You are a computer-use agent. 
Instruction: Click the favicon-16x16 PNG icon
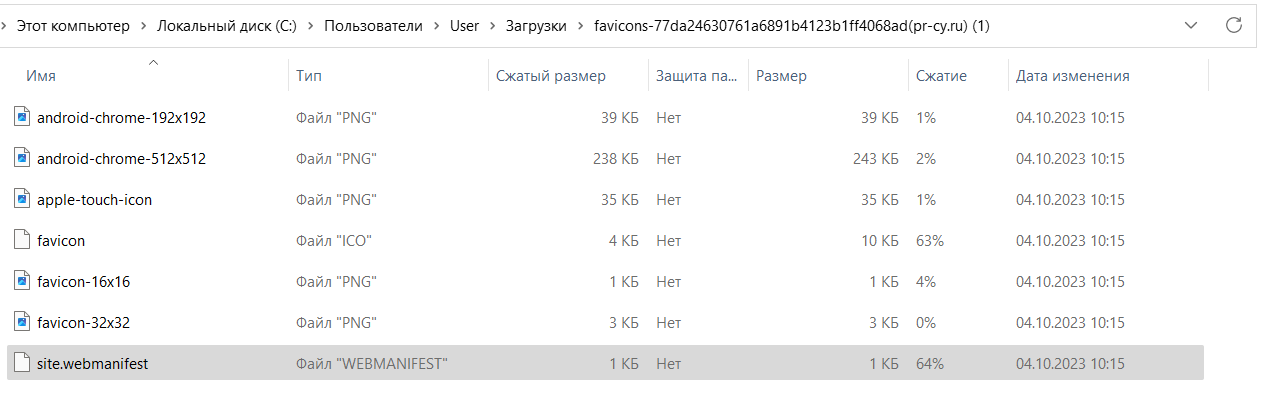(x=22, y=281)
